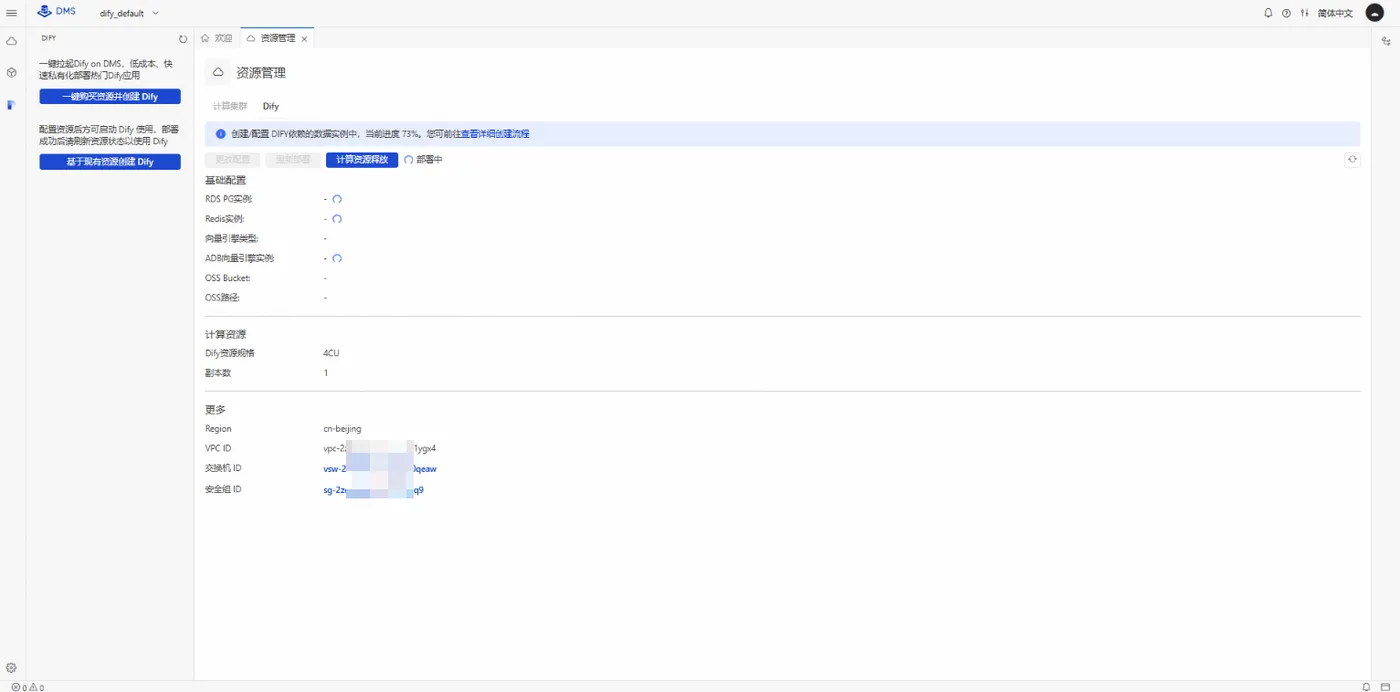Click the status bar bell icon
The width and height of the screenshot is (1400, 692).
pos(1366,686)
